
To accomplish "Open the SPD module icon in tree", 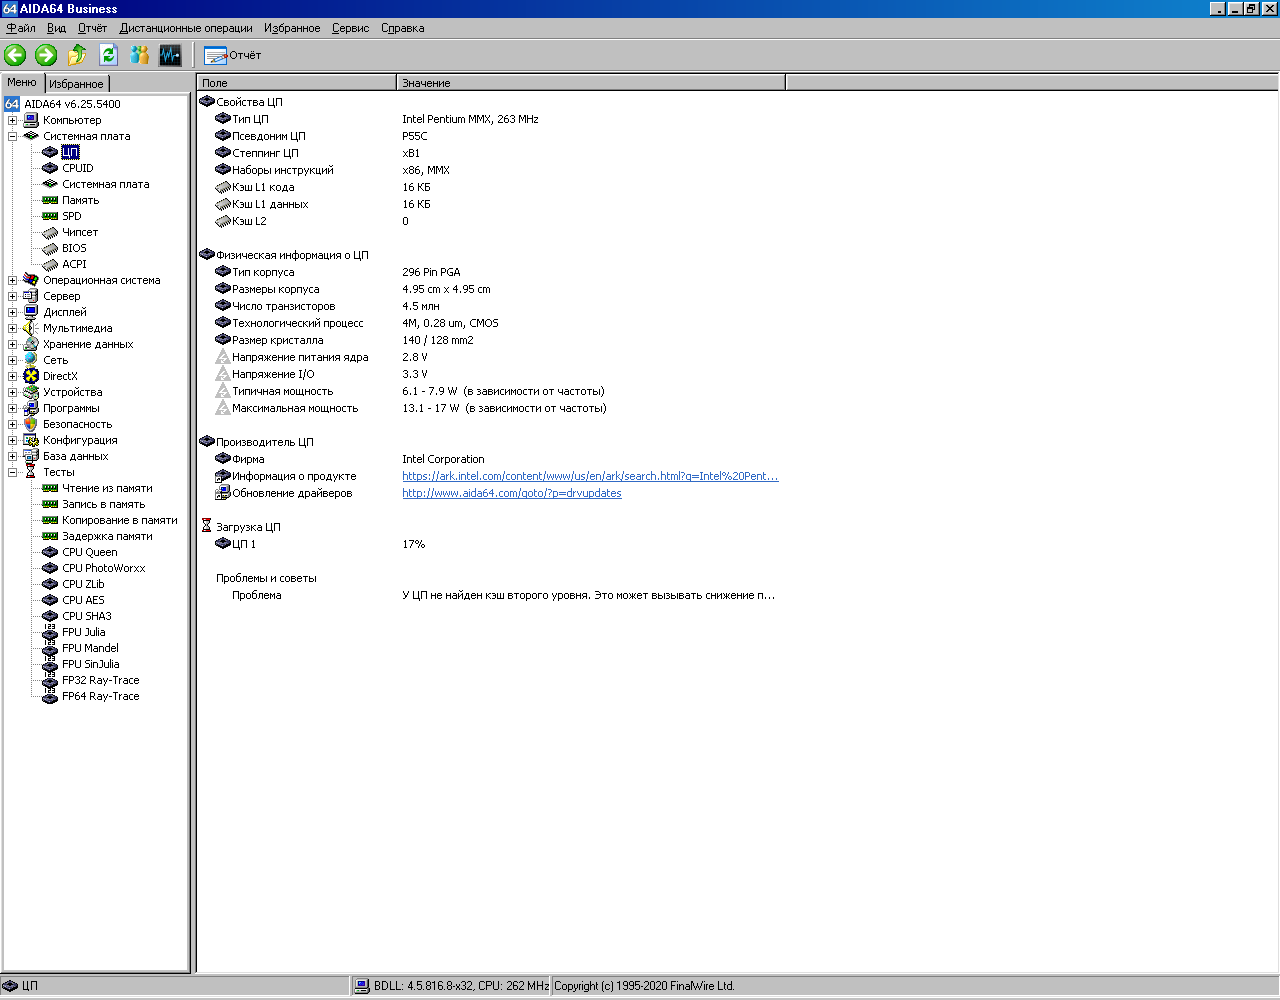I will (x=50, y=216).
